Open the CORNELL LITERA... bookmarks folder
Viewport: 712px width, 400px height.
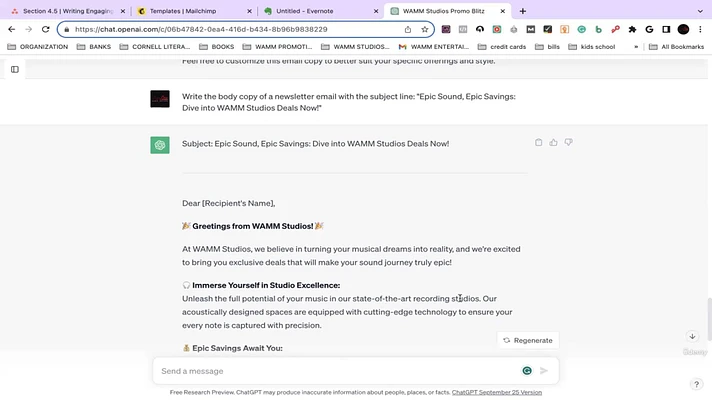[x=155, y=47]
